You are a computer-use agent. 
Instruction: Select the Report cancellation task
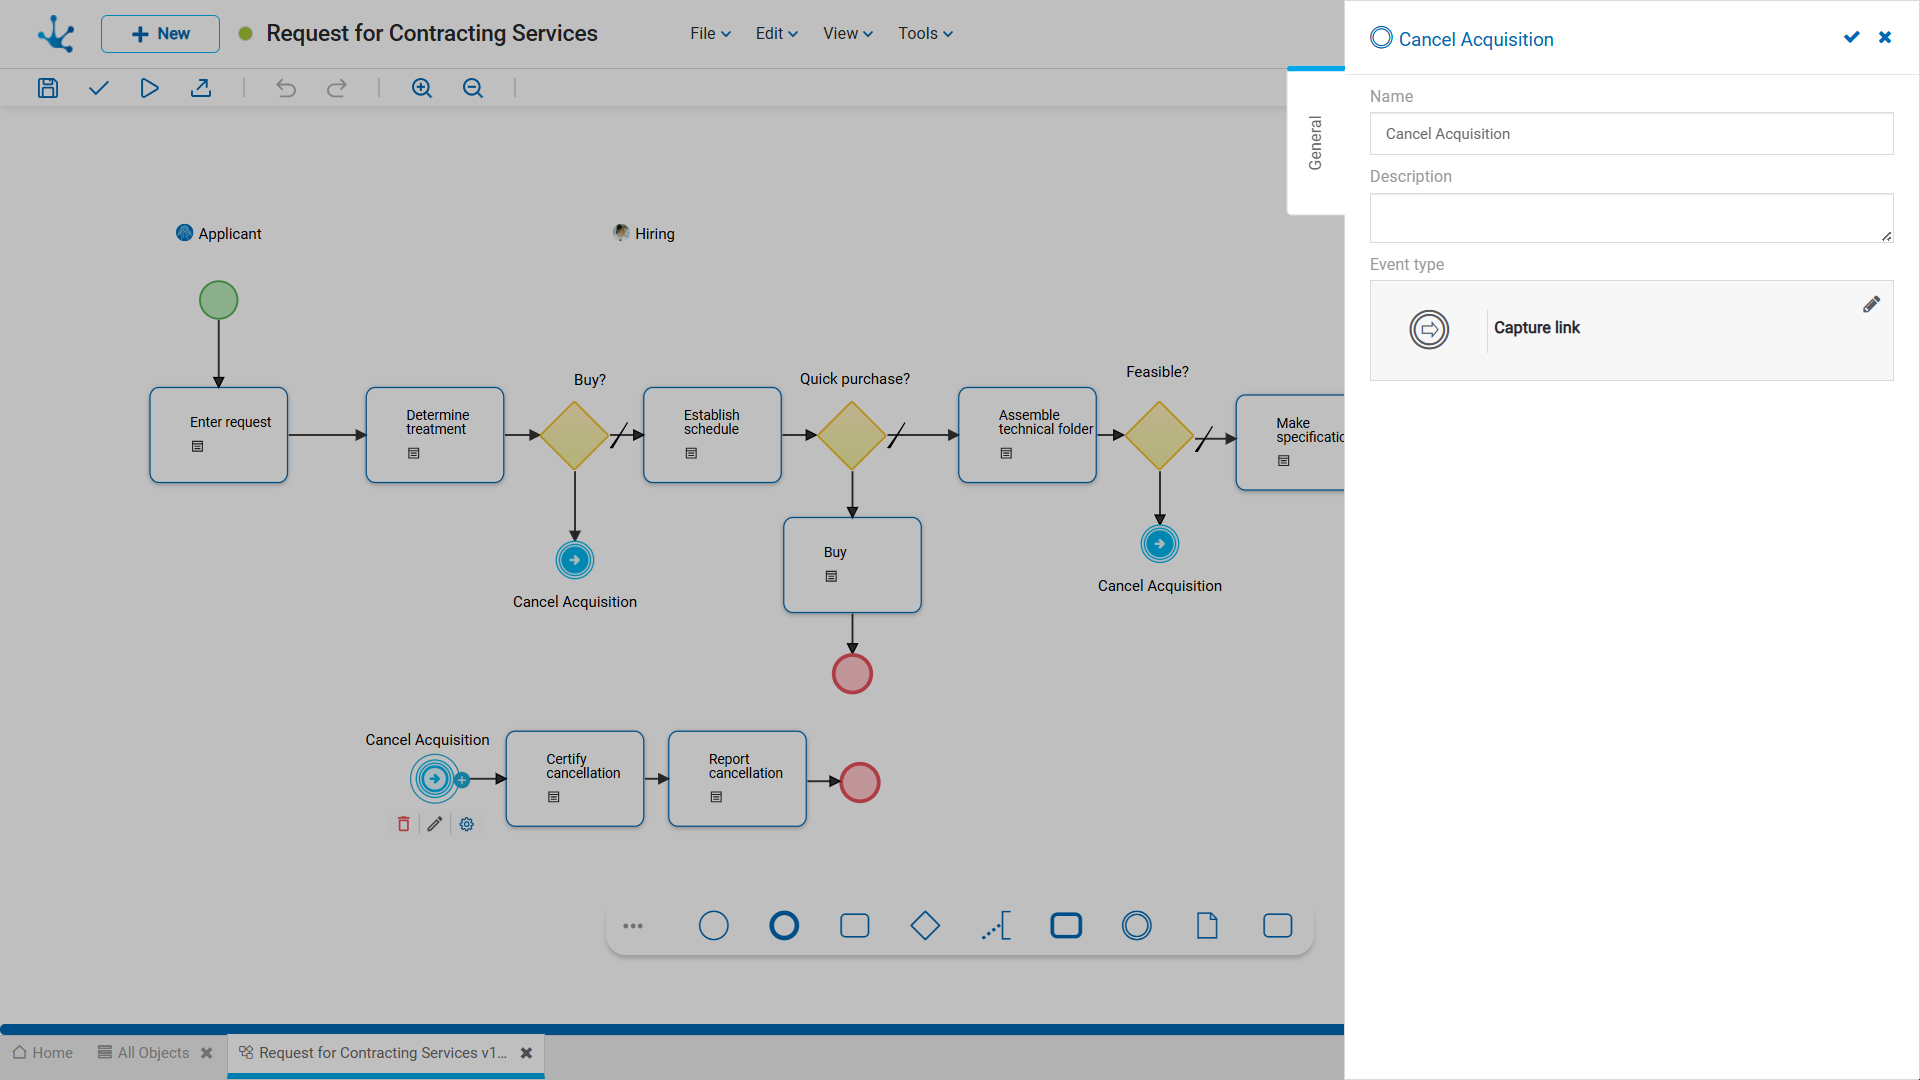point(737,779)
